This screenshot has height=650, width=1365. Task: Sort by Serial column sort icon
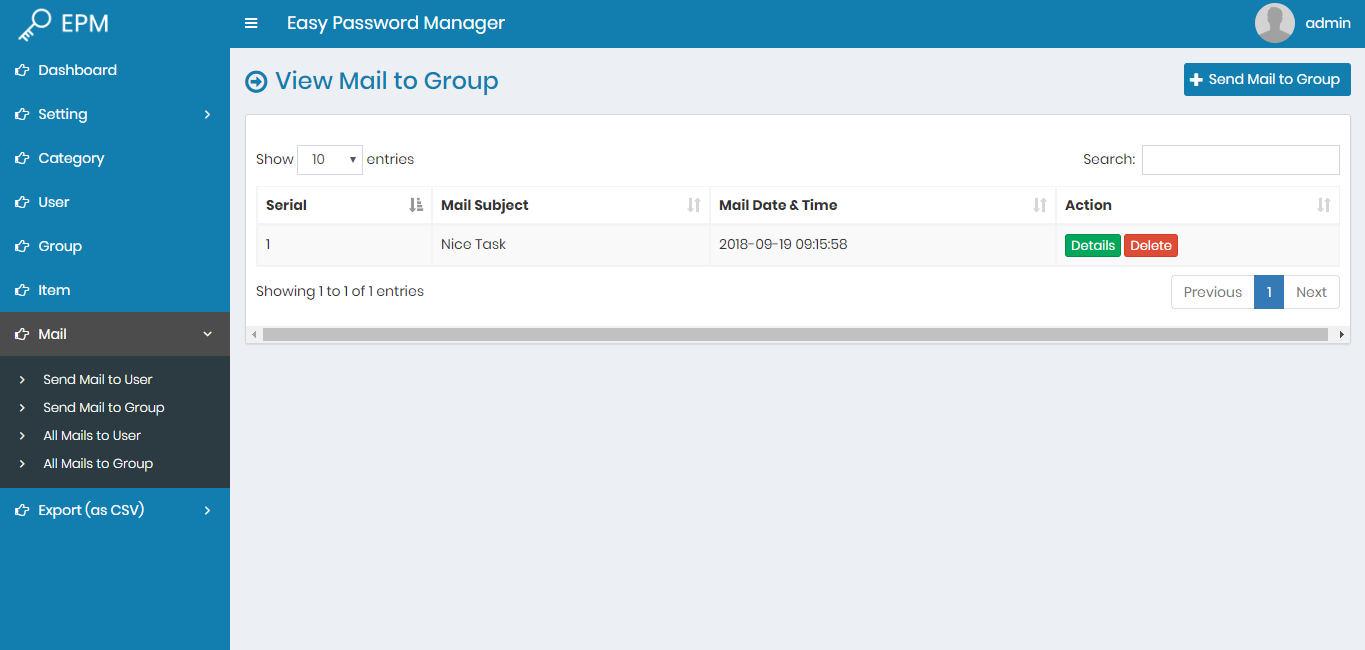pos(416,205)
